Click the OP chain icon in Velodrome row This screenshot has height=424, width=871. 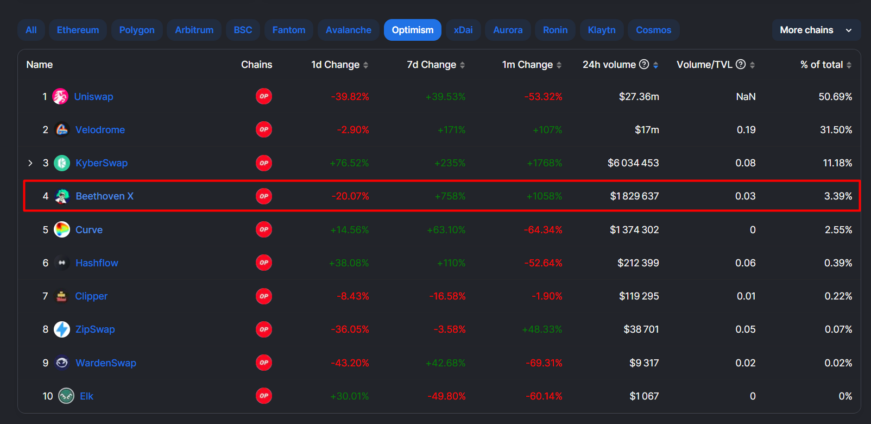pyautogui.click(x=264, y=130)
